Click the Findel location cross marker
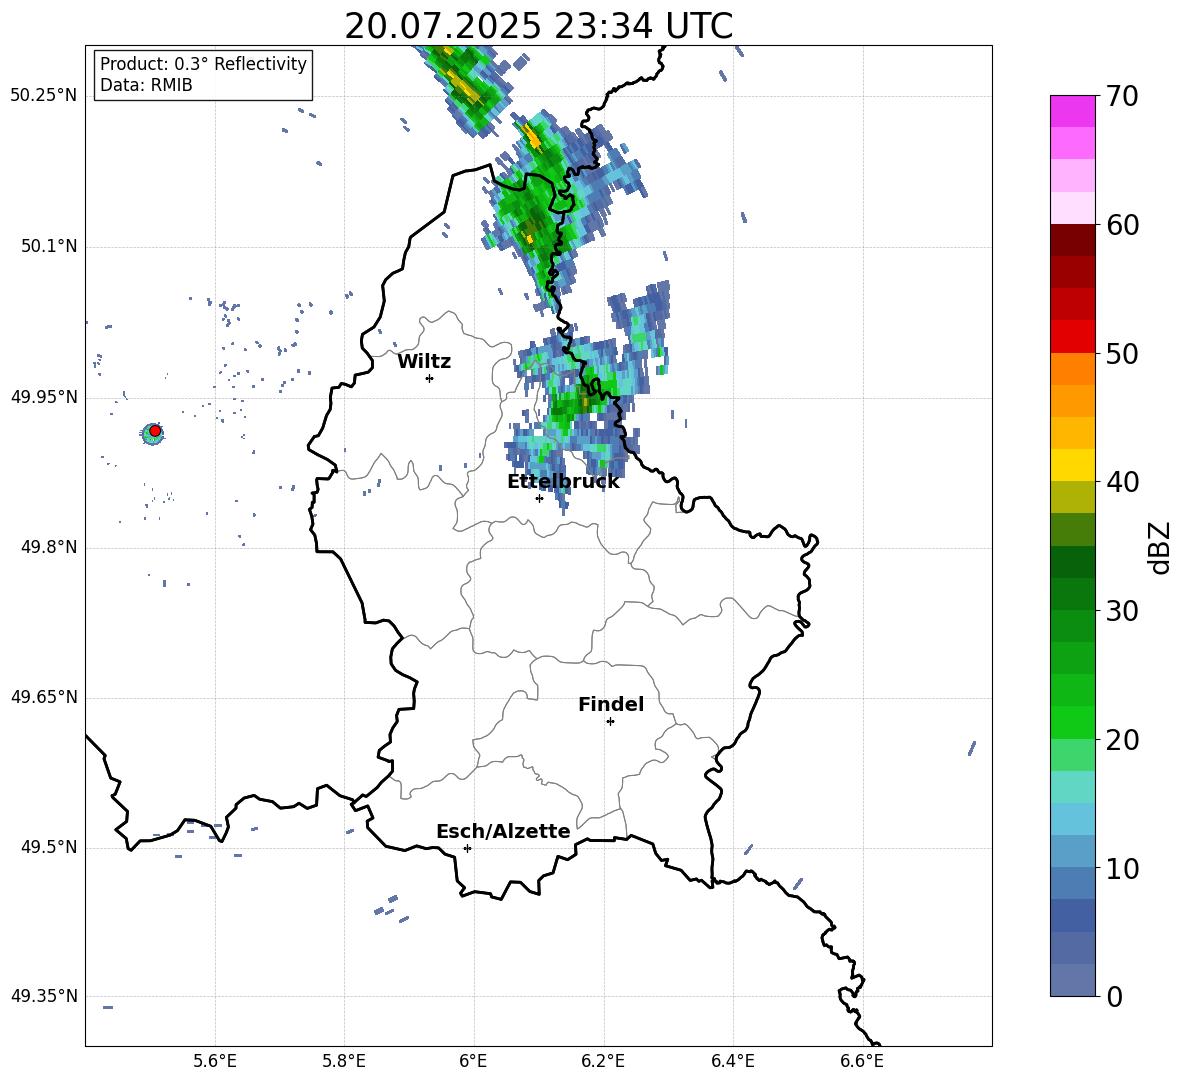 610,722
